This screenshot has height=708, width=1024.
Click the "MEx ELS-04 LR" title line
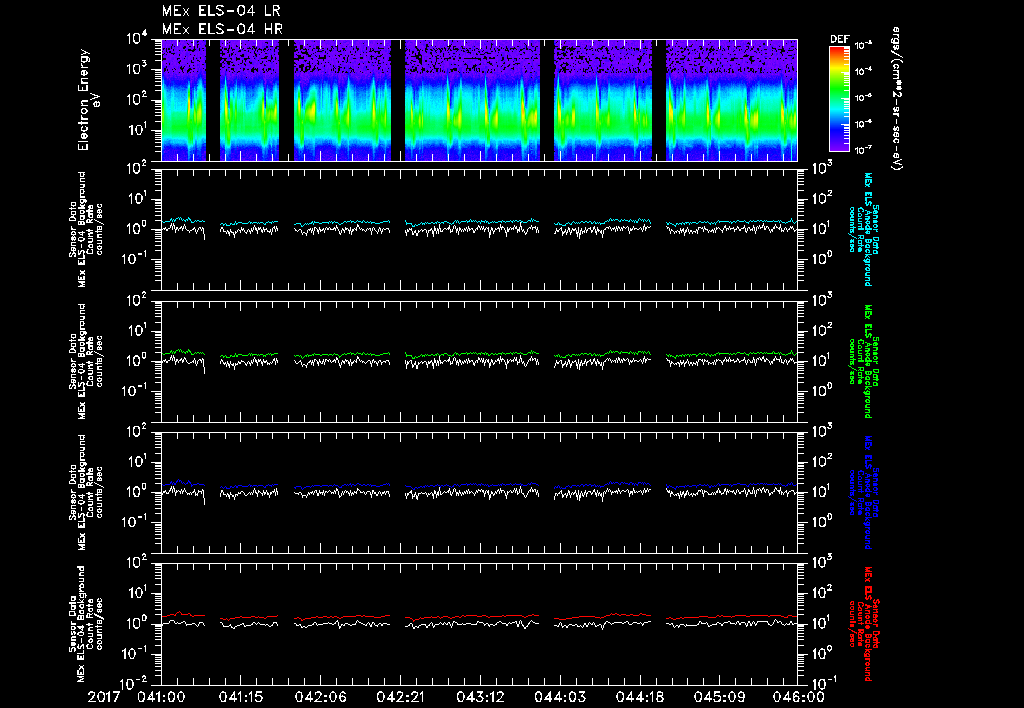click(221, 11)
